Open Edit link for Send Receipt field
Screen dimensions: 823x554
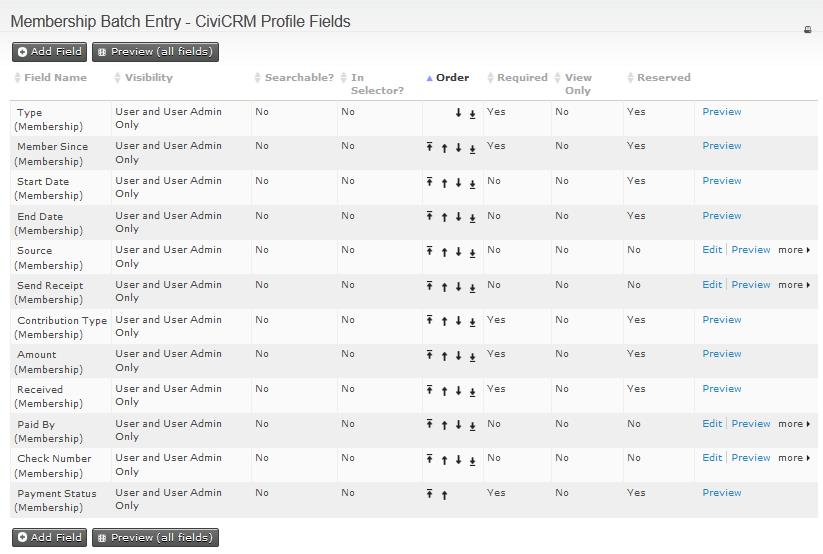coord(711,285)
